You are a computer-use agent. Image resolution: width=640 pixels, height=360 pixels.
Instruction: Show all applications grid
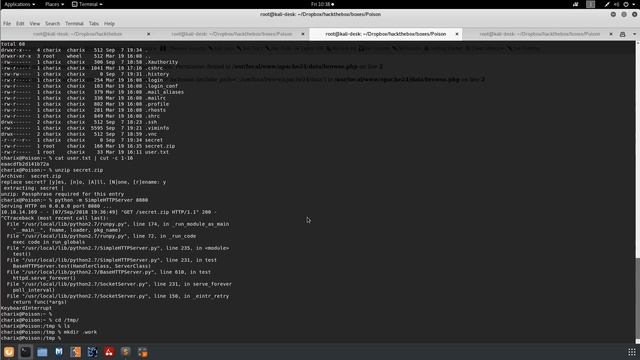click(x=631, y=352)
